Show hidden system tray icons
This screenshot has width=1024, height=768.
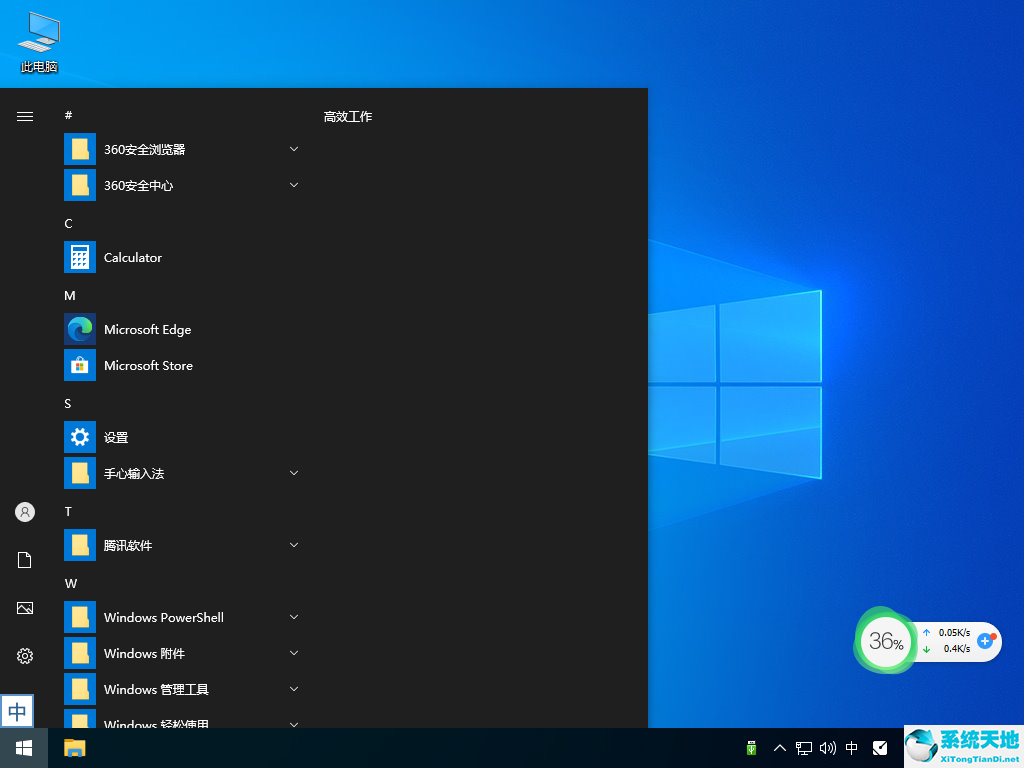click(779, 748)
